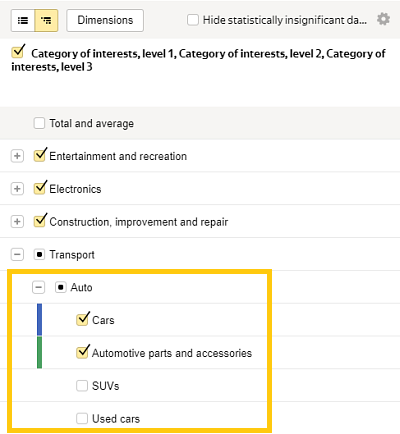The height and width of the screenshot is (434, 400).
Task: Uncheck the Cars checkbox
Action: pos(83,319)
